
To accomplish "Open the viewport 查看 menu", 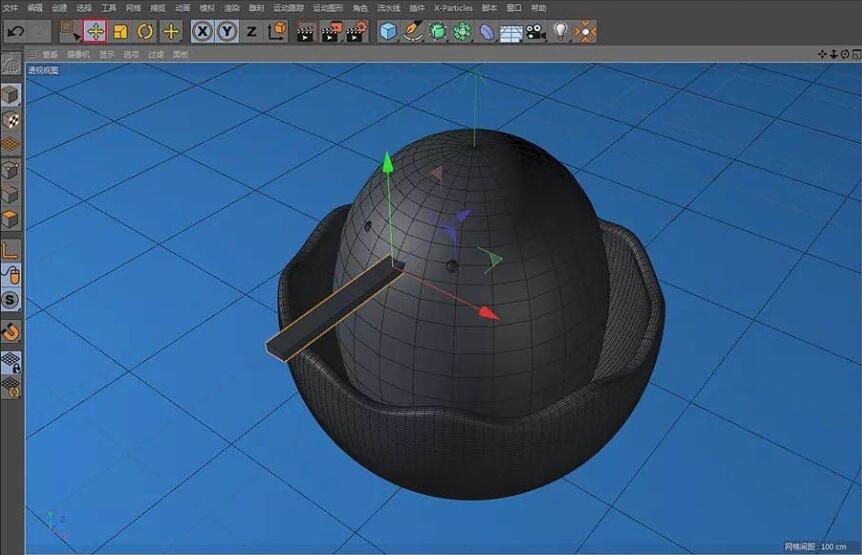I will pos(49,54).
